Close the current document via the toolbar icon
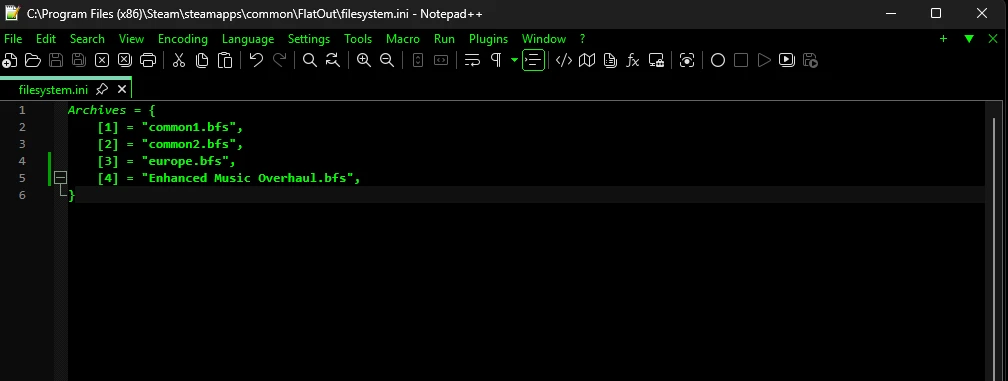 (x=102, y=60)
